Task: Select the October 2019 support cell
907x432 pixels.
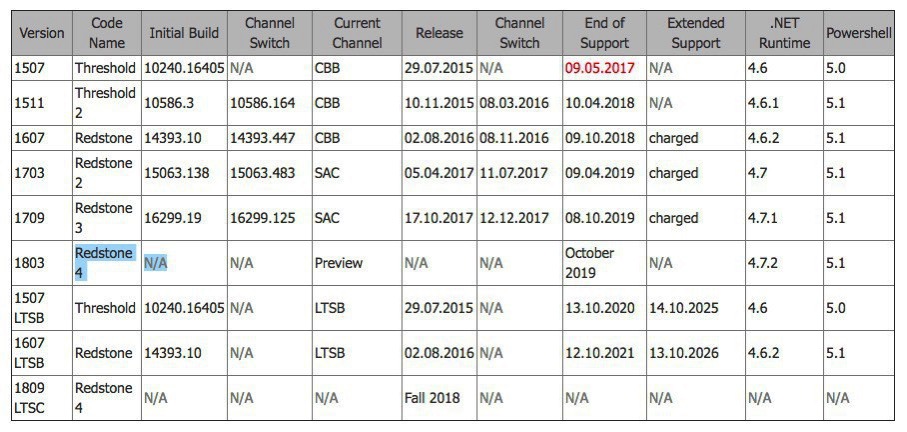Action: [590, 263]
